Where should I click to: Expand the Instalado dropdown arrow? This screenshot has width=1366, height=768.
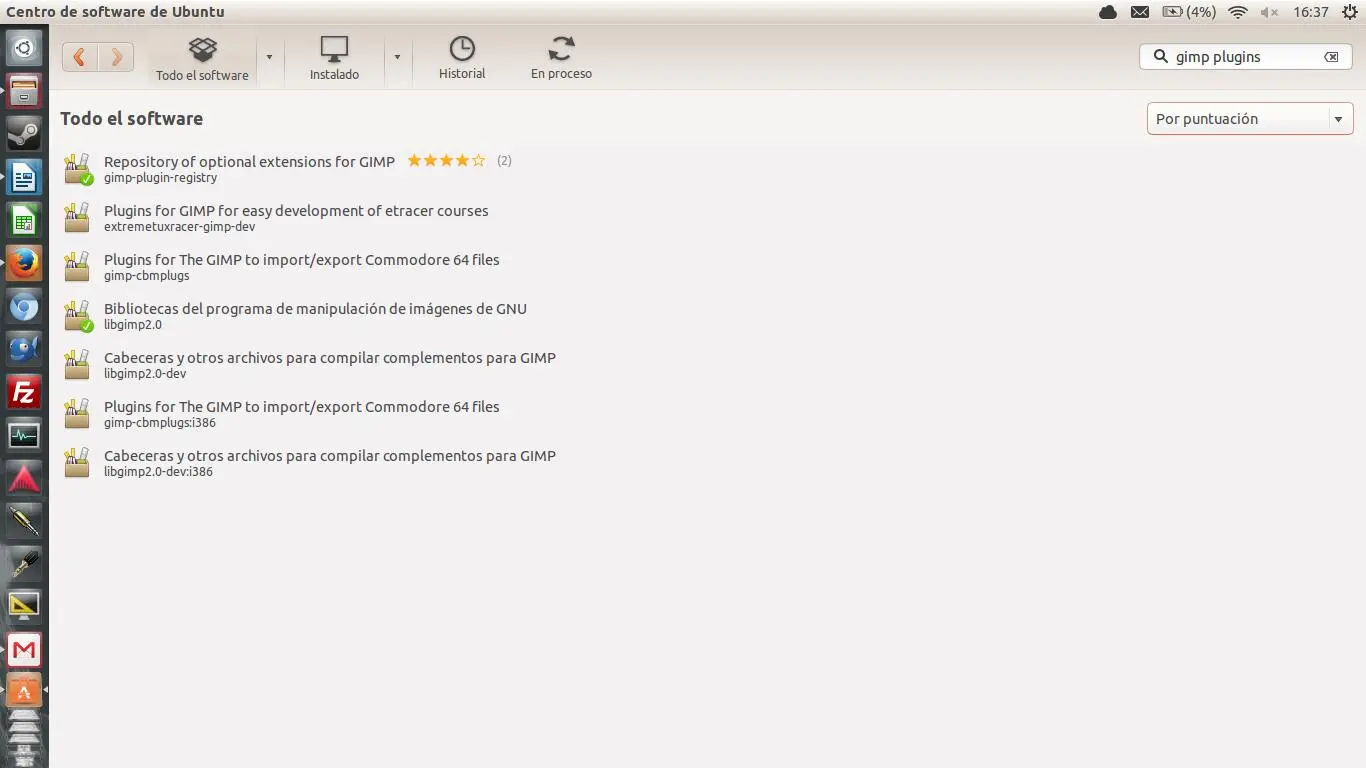point(397,58)
